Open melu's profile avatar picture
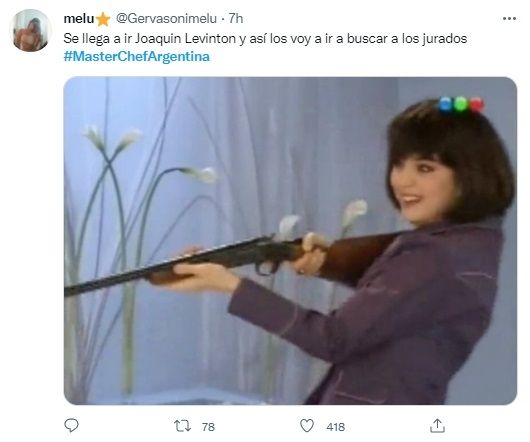This screenshot has height=442, width=530. [x=30, y=30]
